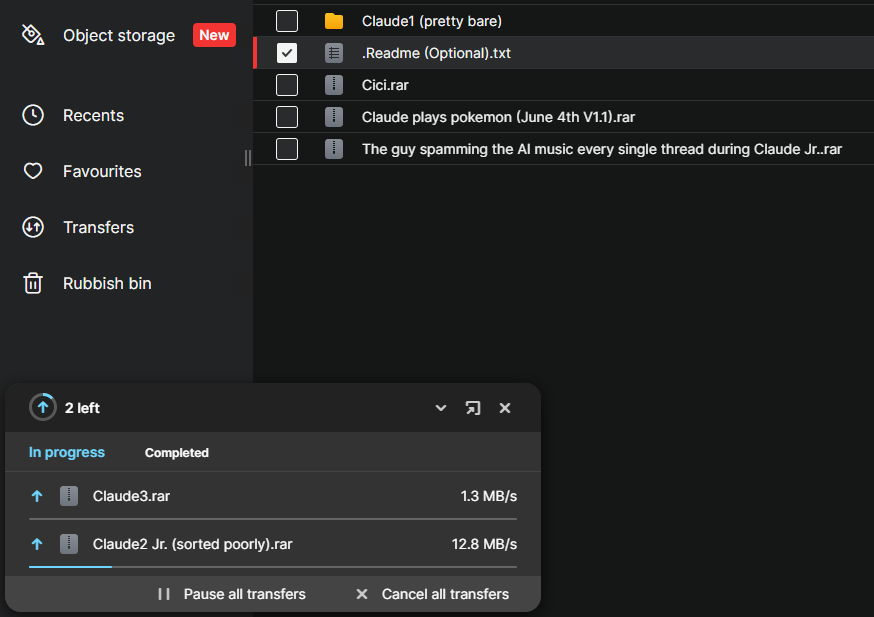Click the upload progress circle icon
This screenshot has width=874, height=617.
click(43, 407)
